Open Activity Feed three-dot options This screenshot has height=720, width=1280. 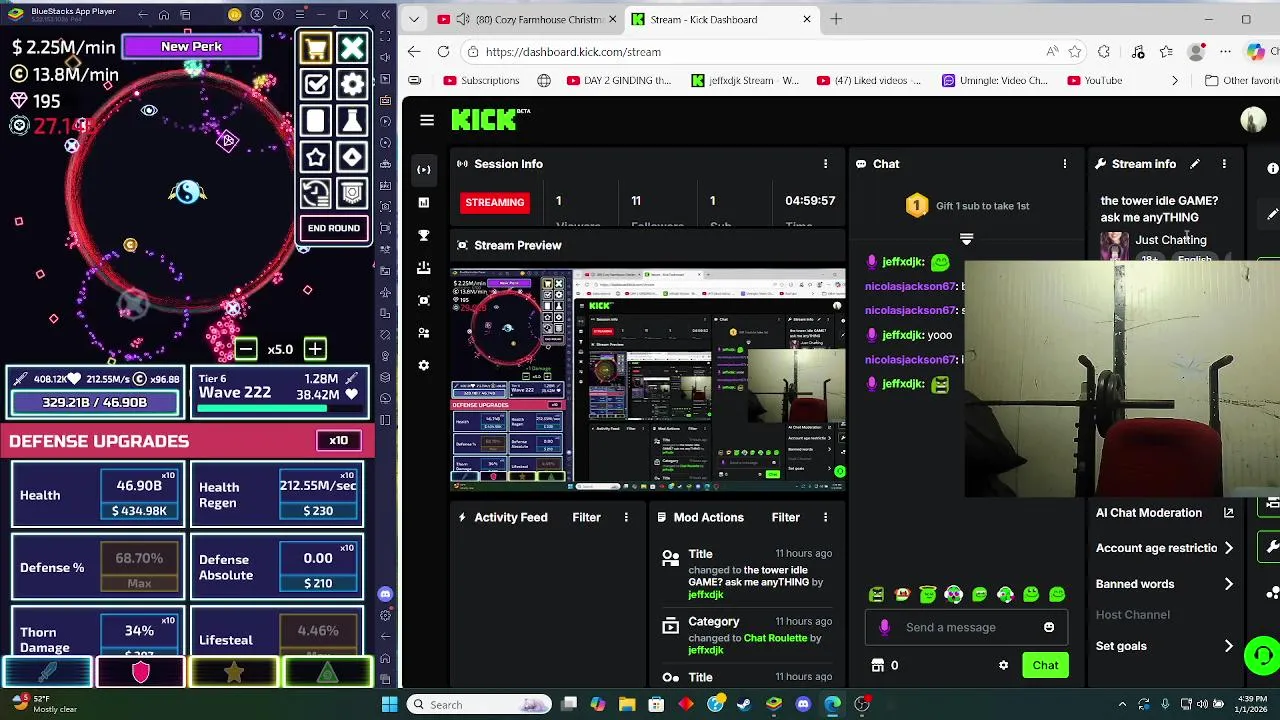pyautogui.click(x=626, y=517)
